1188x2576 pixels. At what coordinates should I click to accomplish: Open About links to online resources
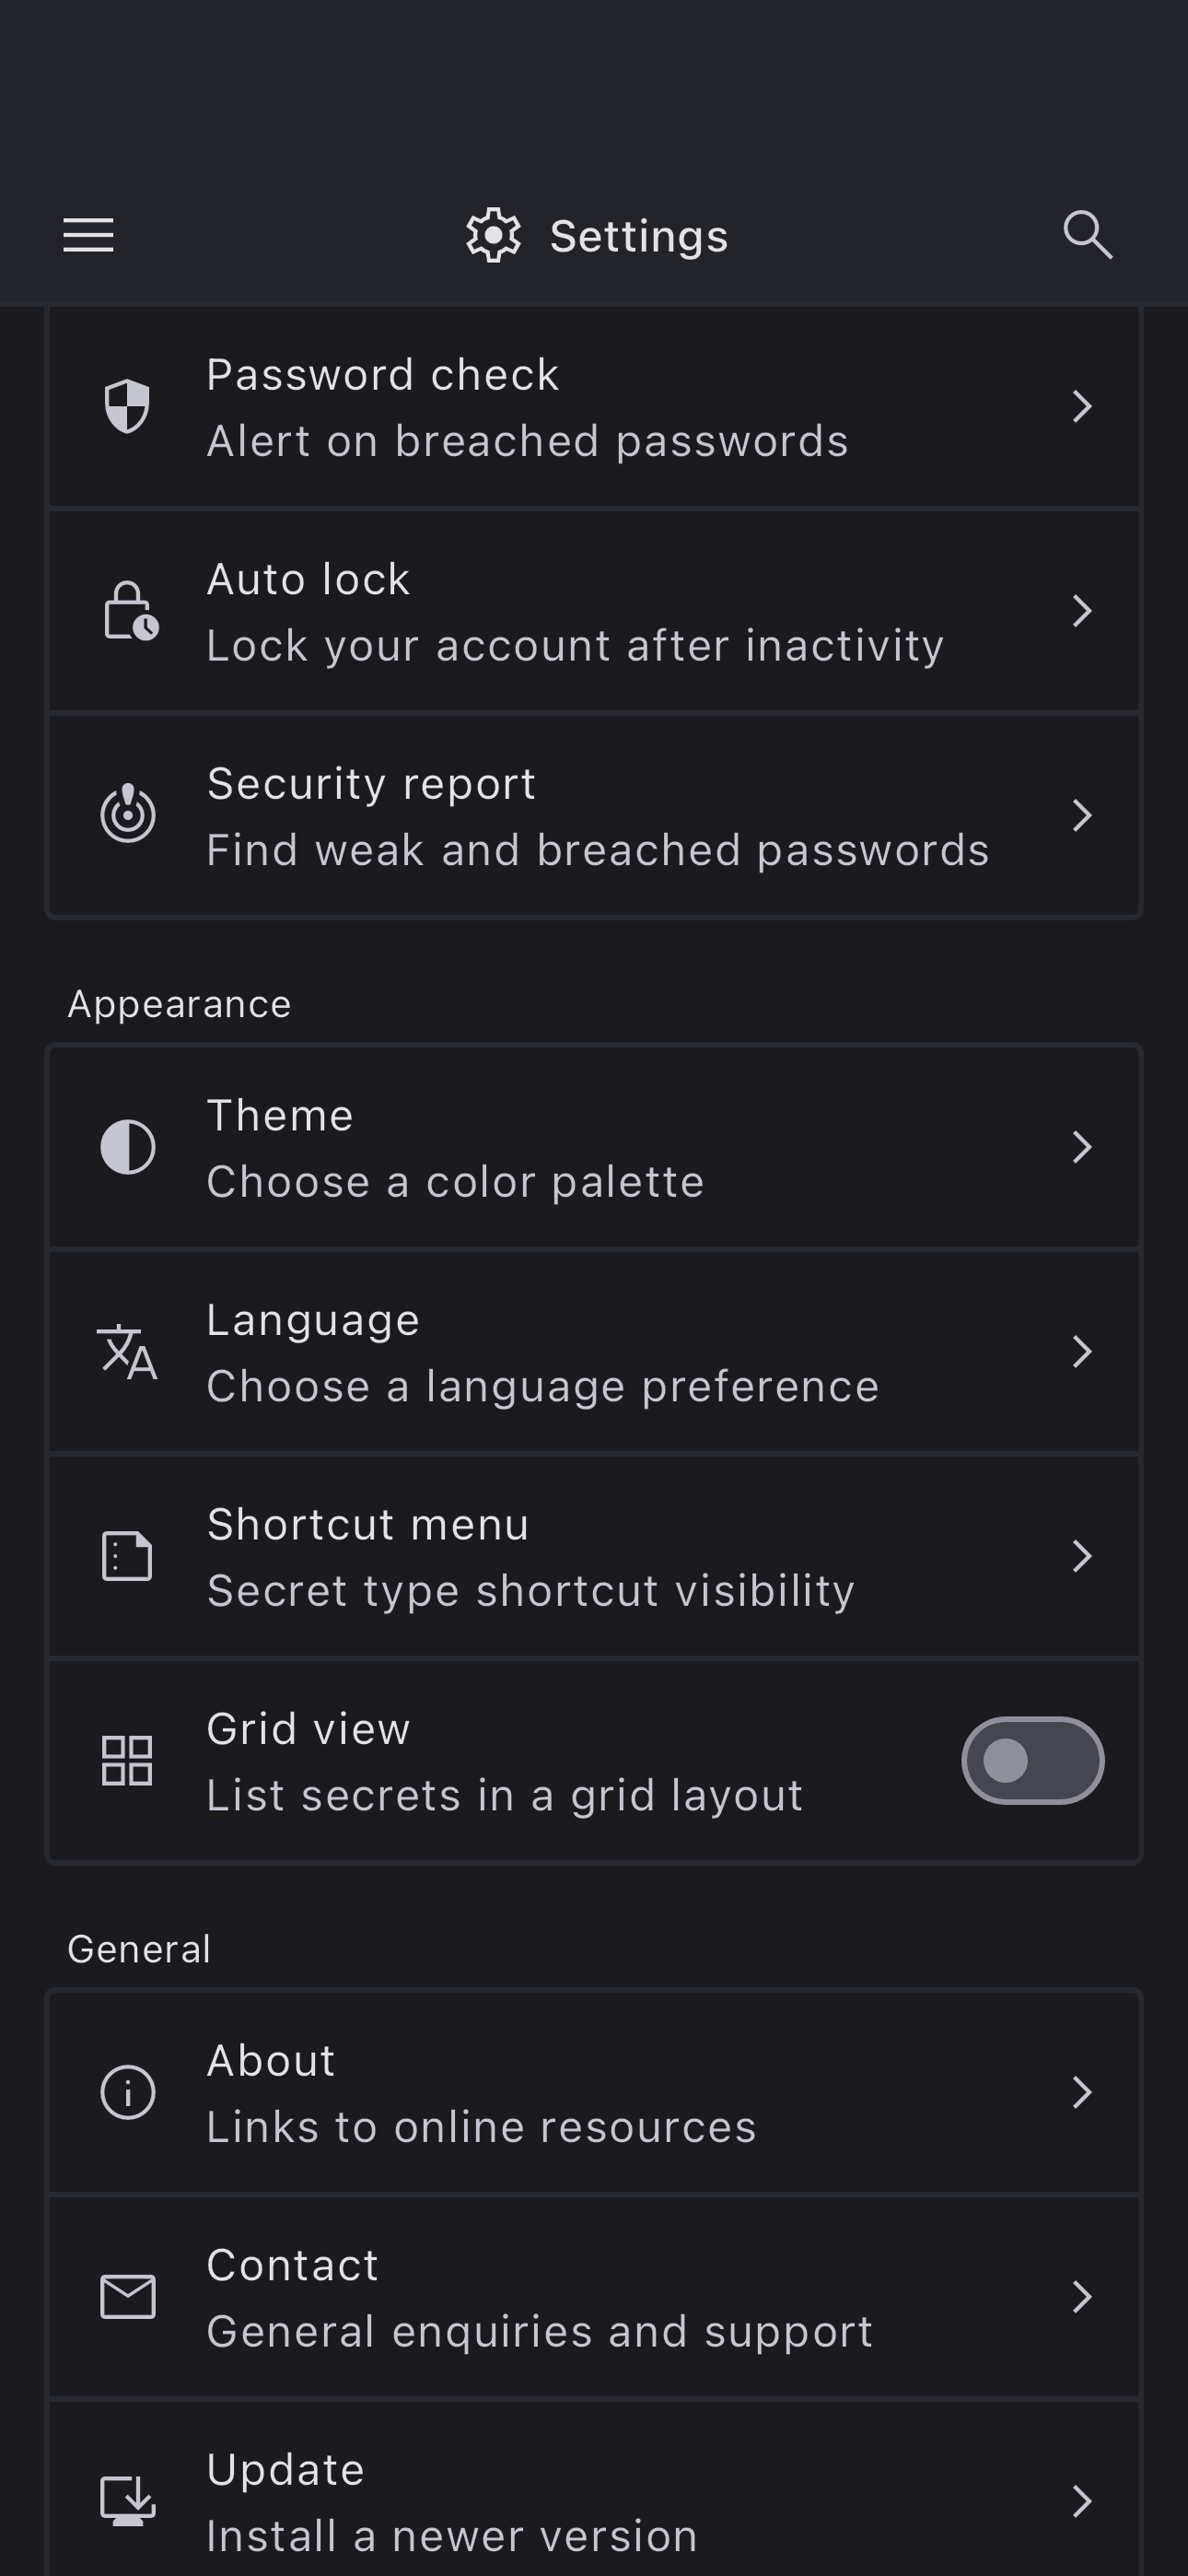480,2092
